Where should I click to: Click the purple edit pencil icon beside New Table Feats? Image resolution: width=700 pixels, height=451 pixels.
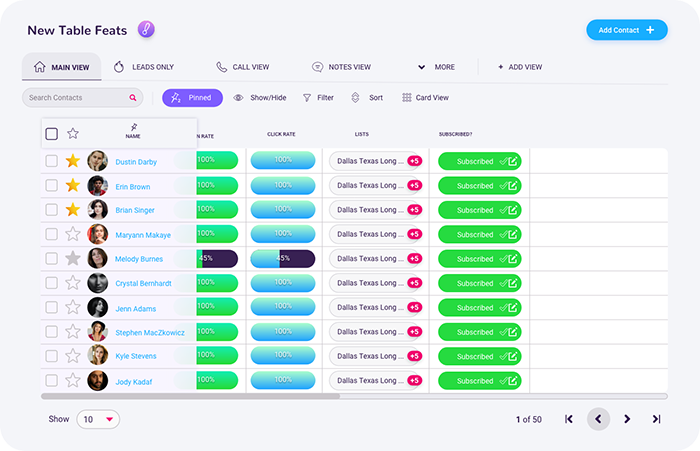pyautogui.click(x=146, y=29)
